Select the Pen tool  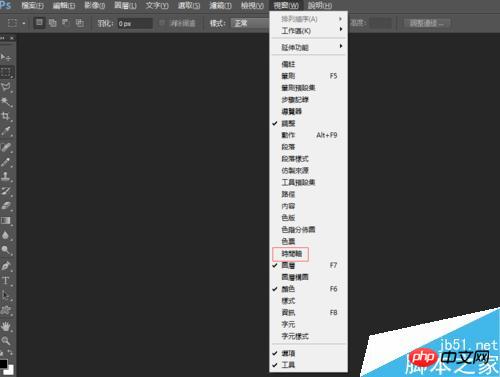coord(6,266)
